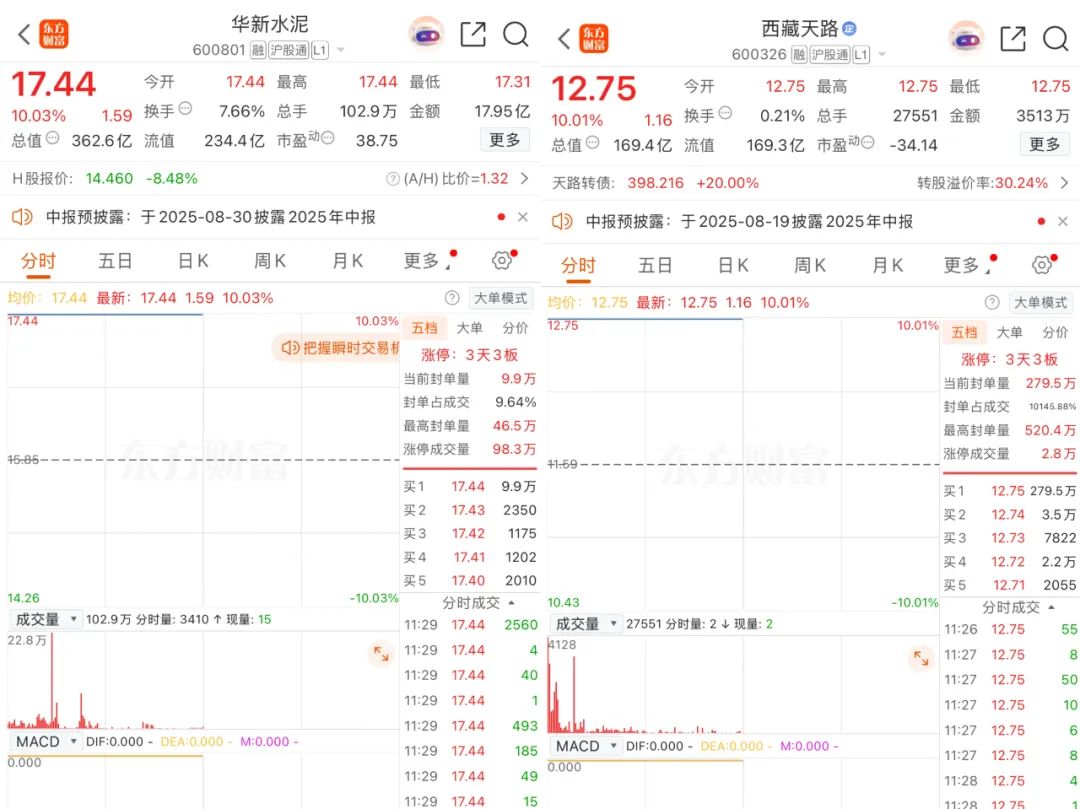This screenshot has width=1080, height=809.
Task: Go back from 西藏天路 stock page
Action: click(x=563, y=39)
